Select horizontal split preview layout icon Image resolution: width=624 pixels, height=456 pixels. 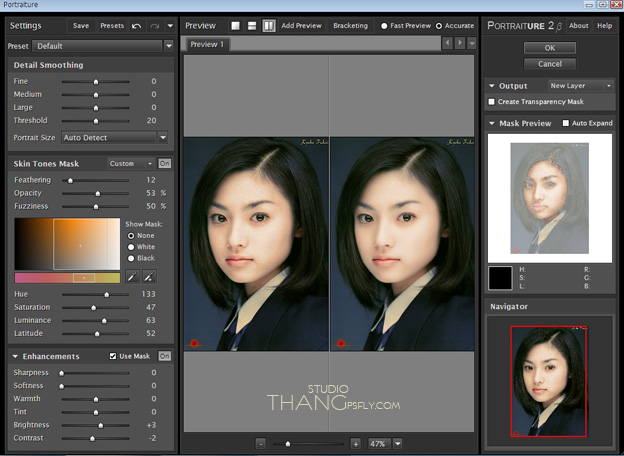252,26
